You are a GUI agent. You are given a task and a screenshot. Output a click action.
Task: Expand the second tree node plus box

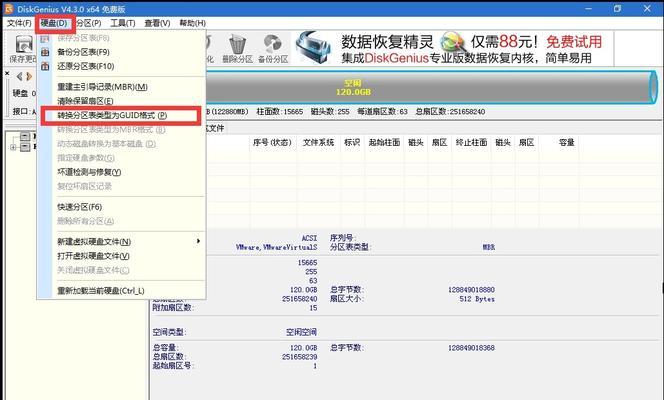pos(13,147)
